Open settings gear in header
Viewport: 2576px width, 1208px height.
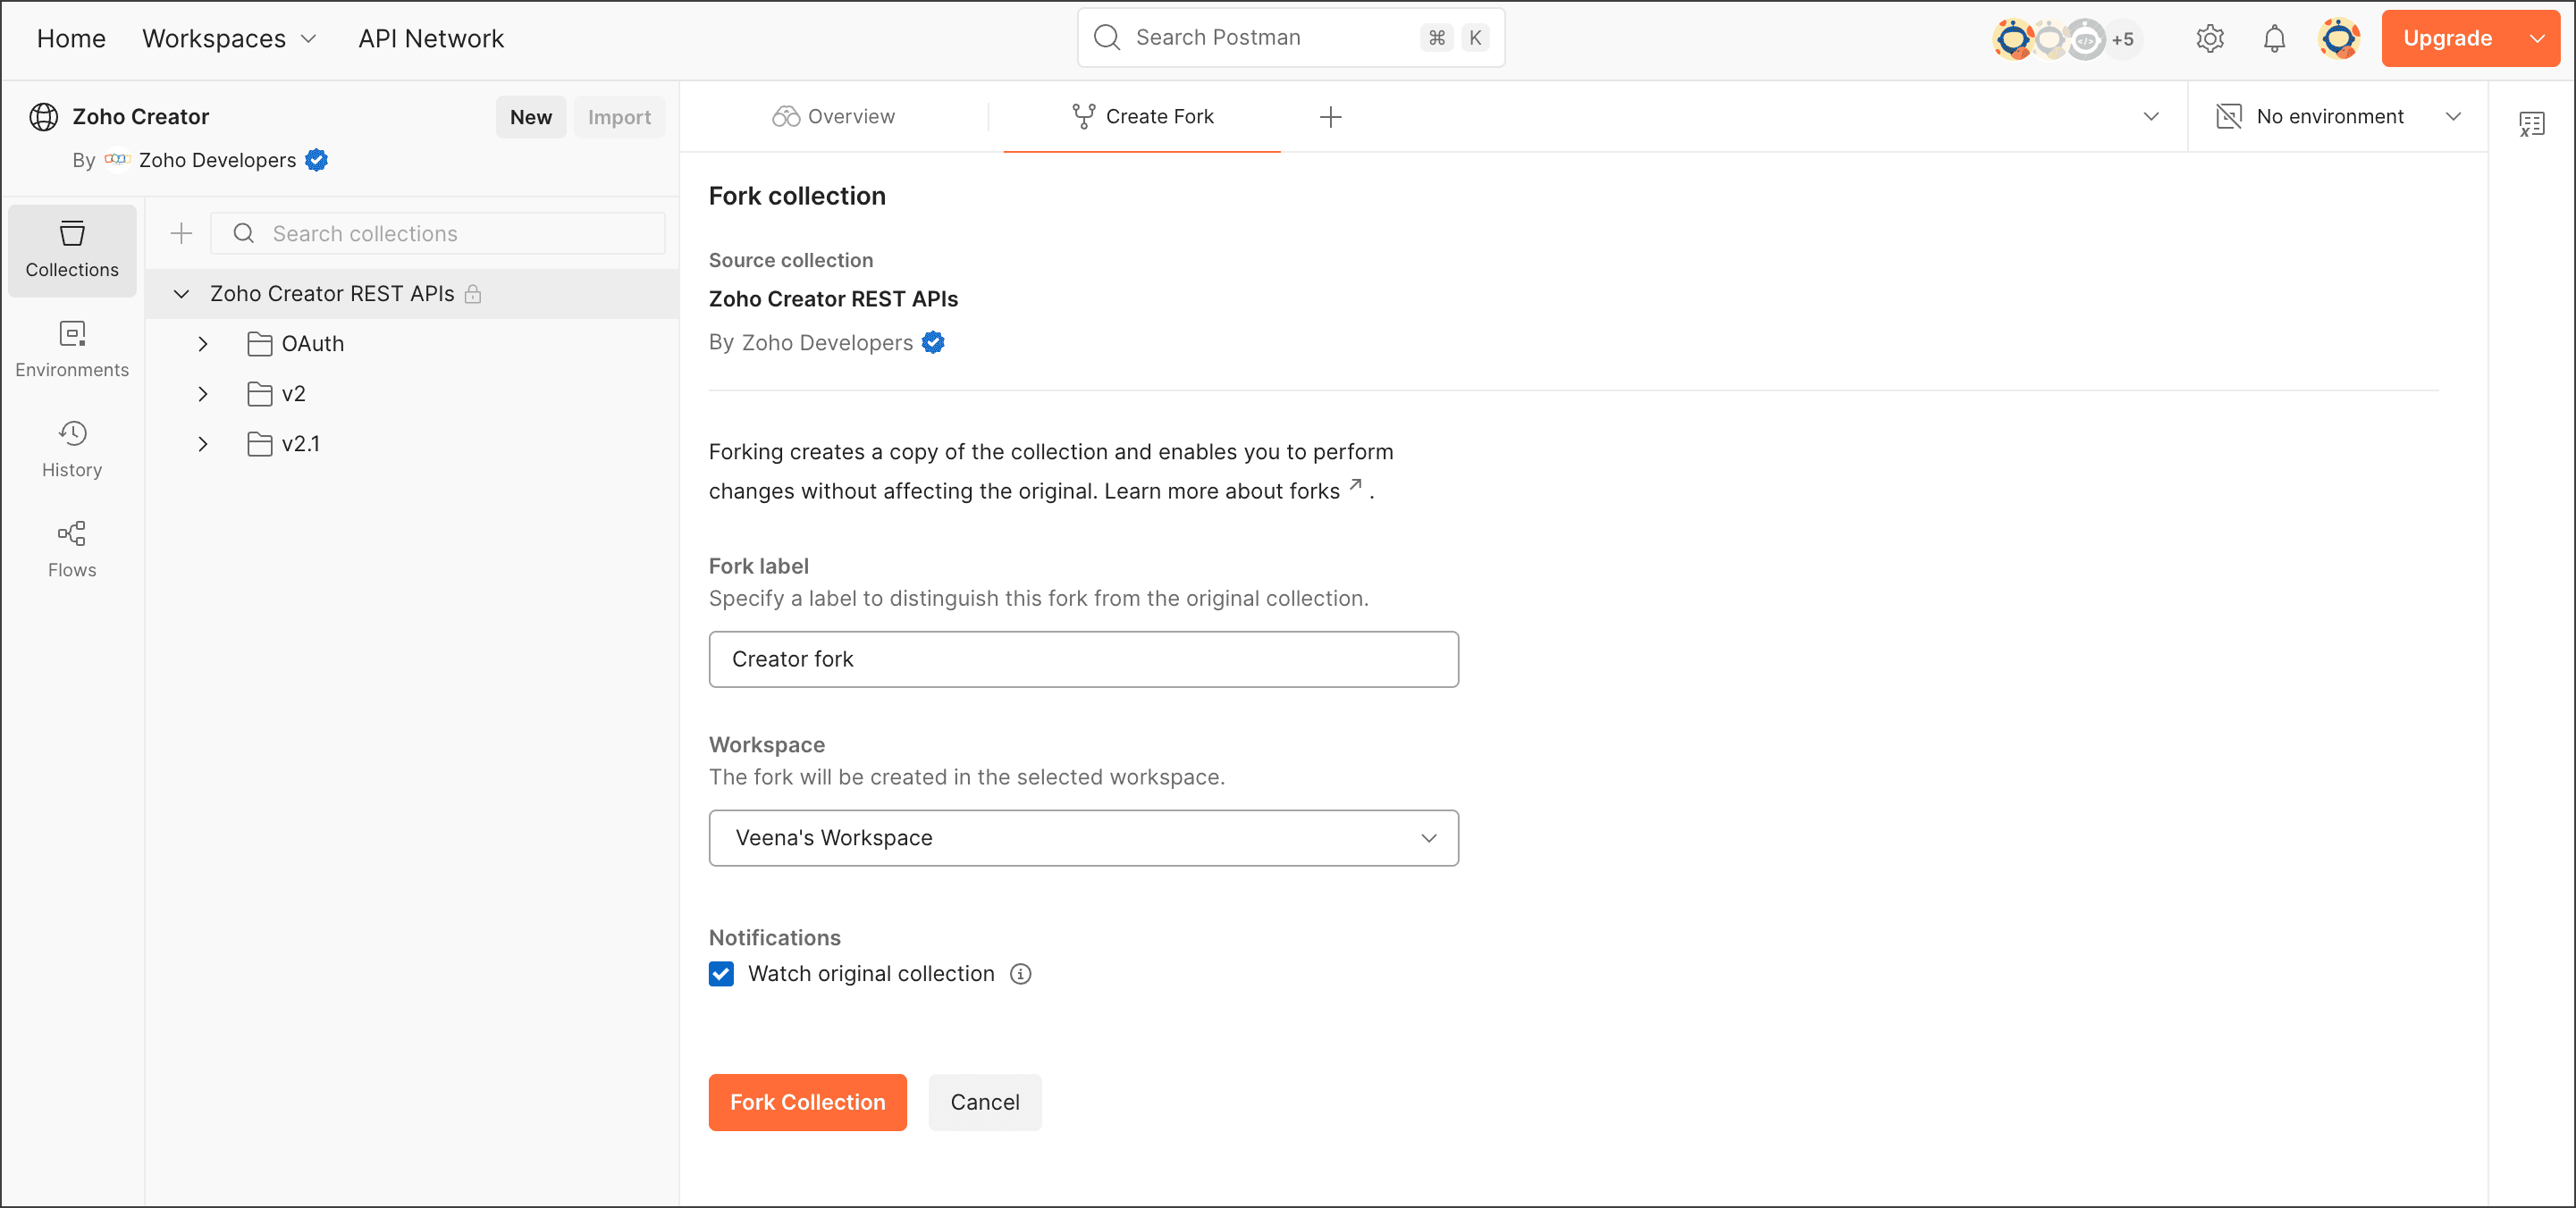click(2209, 38)
